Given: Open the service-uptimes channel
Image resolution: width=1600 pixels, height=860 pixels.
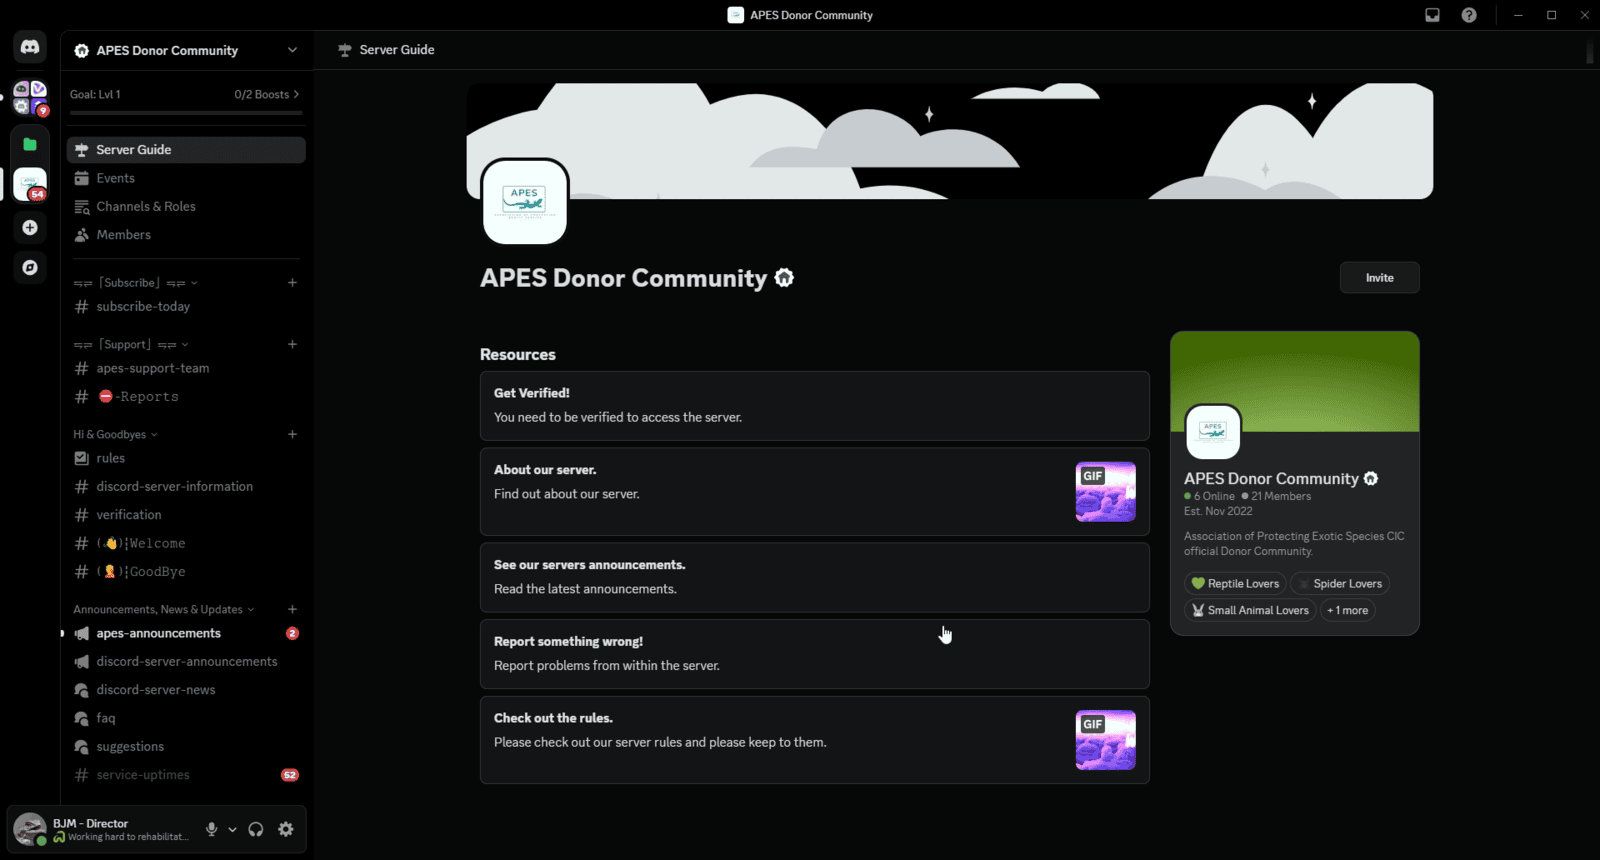Looking at the screenshot, I should 186,775.
